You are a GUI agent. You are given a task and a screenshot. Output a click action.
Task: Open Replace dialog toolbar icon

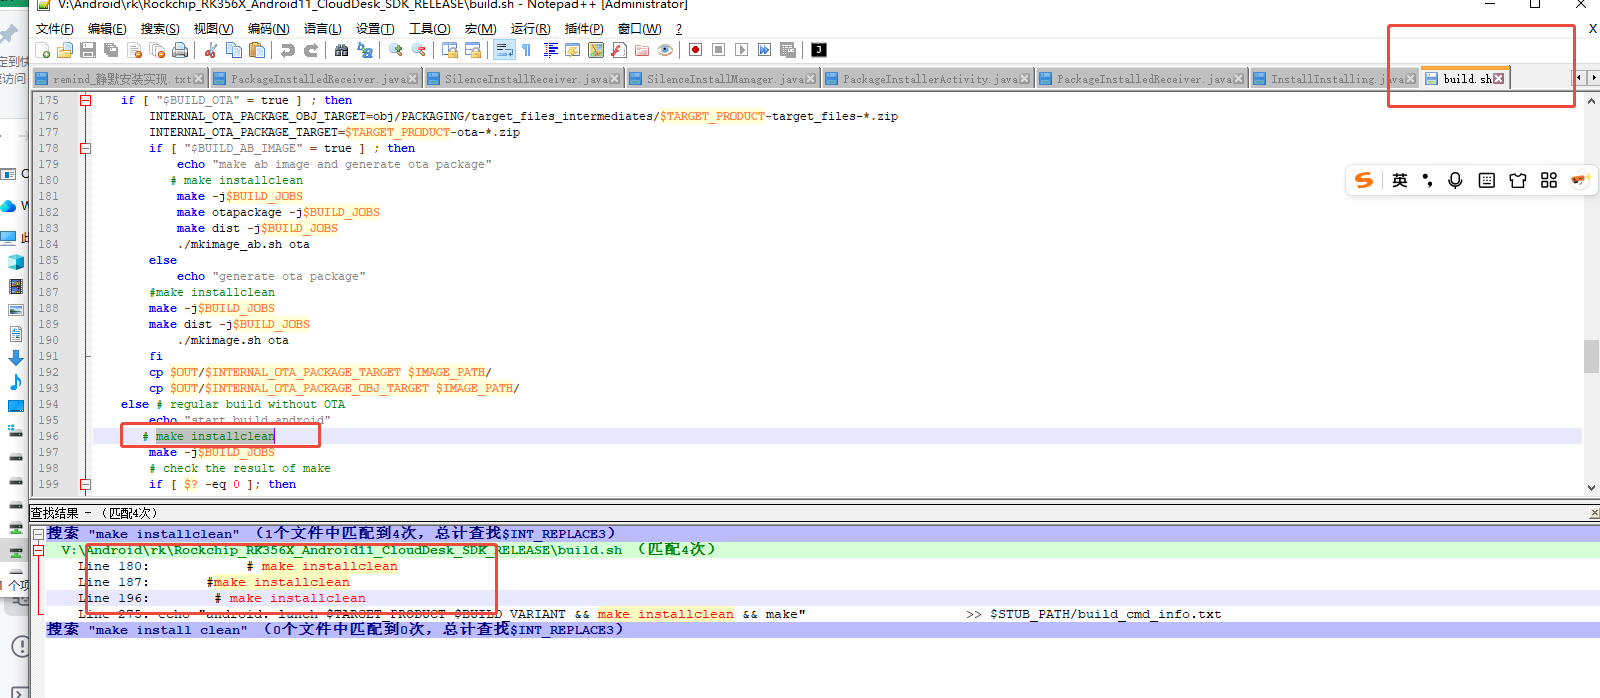(364, 50)
